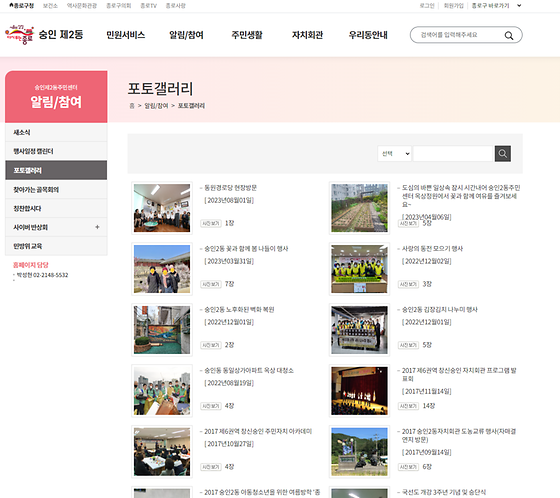Open the 사랑의 동전 모으기 행사 post
The width and height of the screenshot is (560, 498).
[x=432, y=249]
